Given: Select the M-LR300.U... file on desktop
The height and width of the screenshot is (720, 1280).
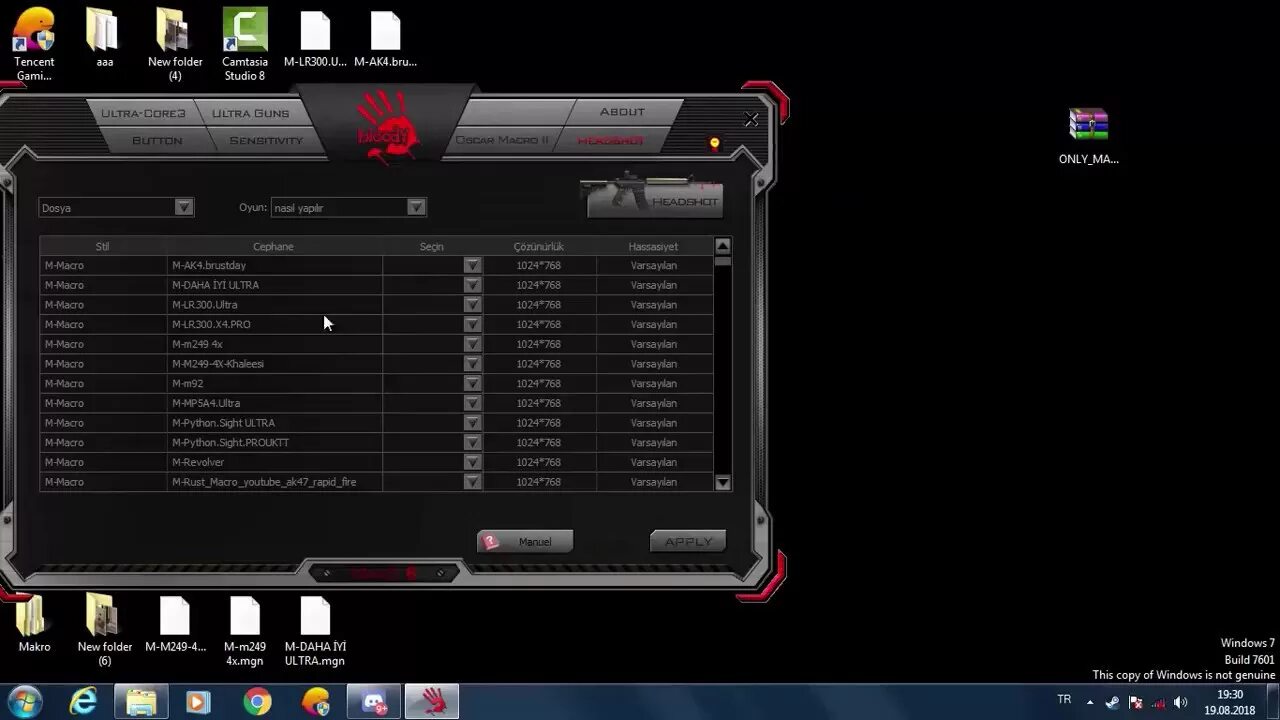Looking at the screenshot, I should [x=315, y=40].
